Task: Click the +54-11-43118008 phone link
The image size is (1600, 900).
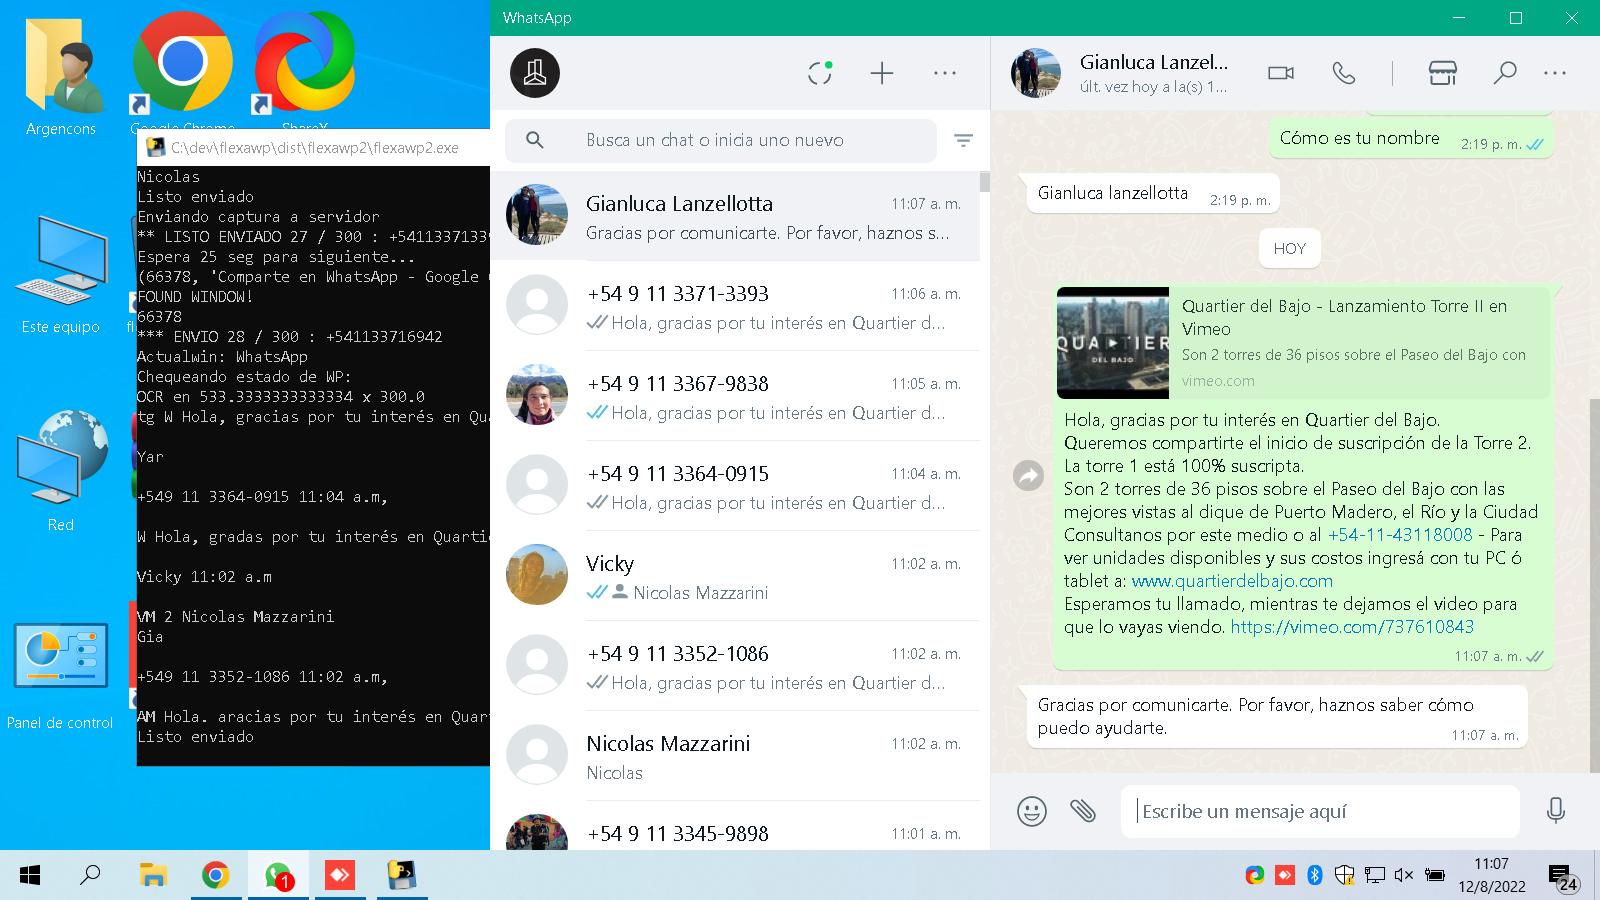Action: point(1400,535)
